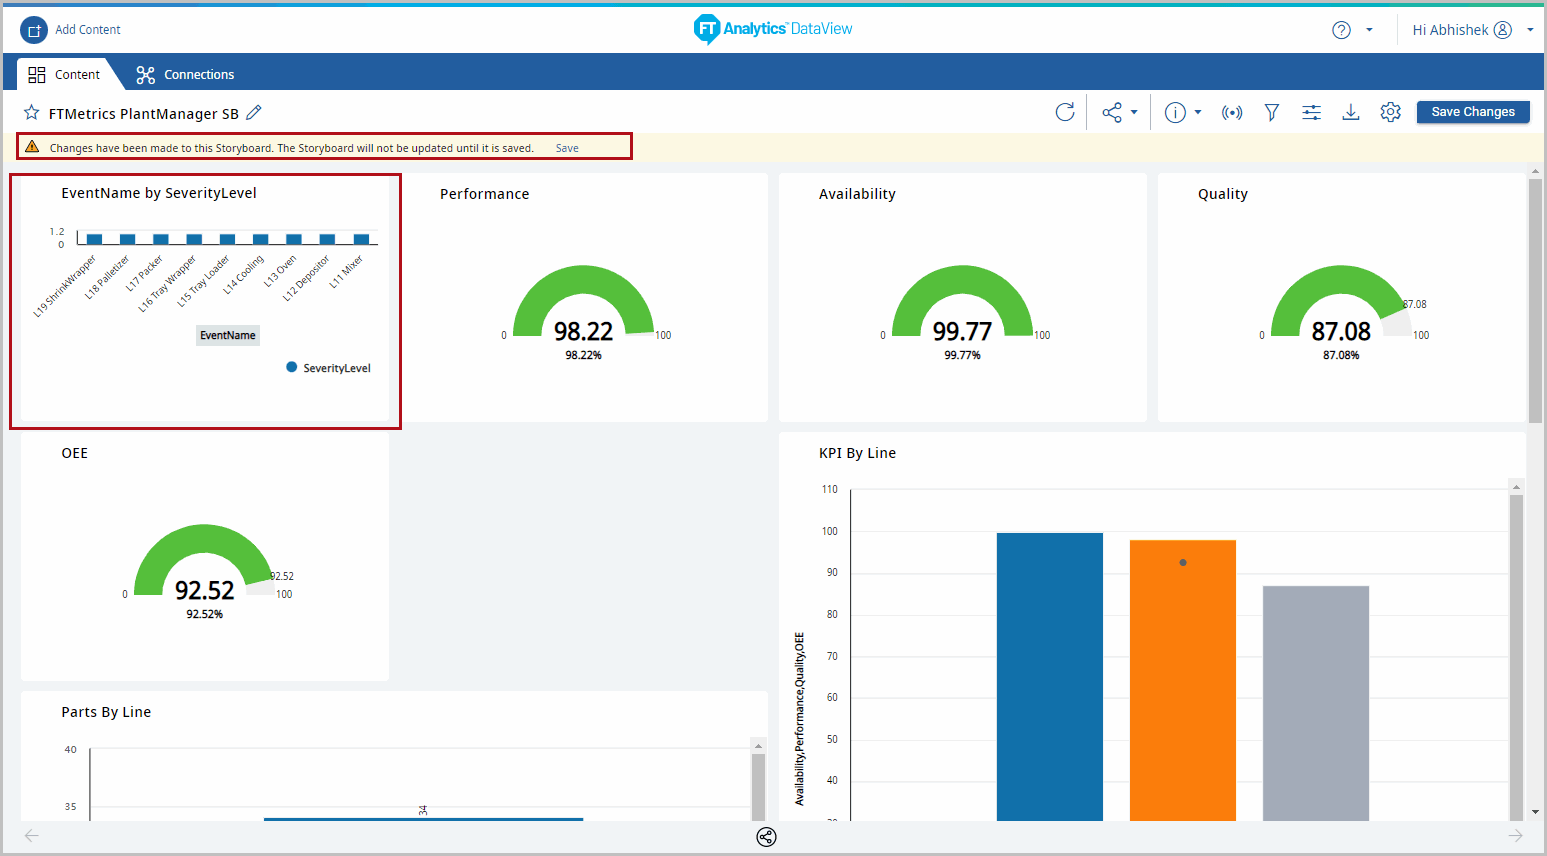This screenshot has width=1547, height=856.
Task: Click the Add Content label
Action: pos(88,30)
